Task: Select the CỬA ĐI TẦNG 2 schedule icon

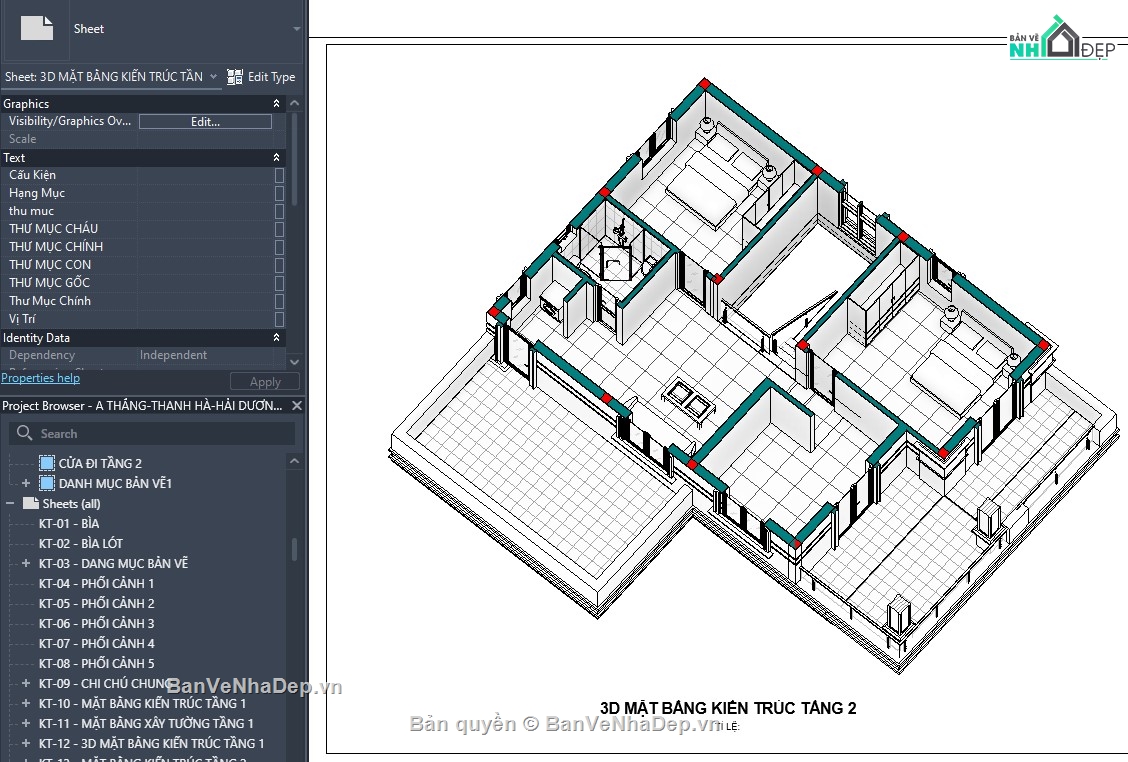Action: tap(47, 463)
